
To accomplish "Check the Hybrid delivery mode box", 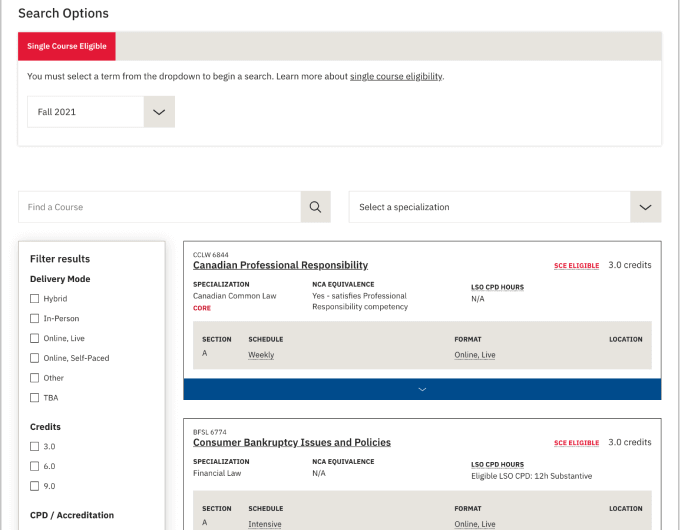I will click(34, 298).
